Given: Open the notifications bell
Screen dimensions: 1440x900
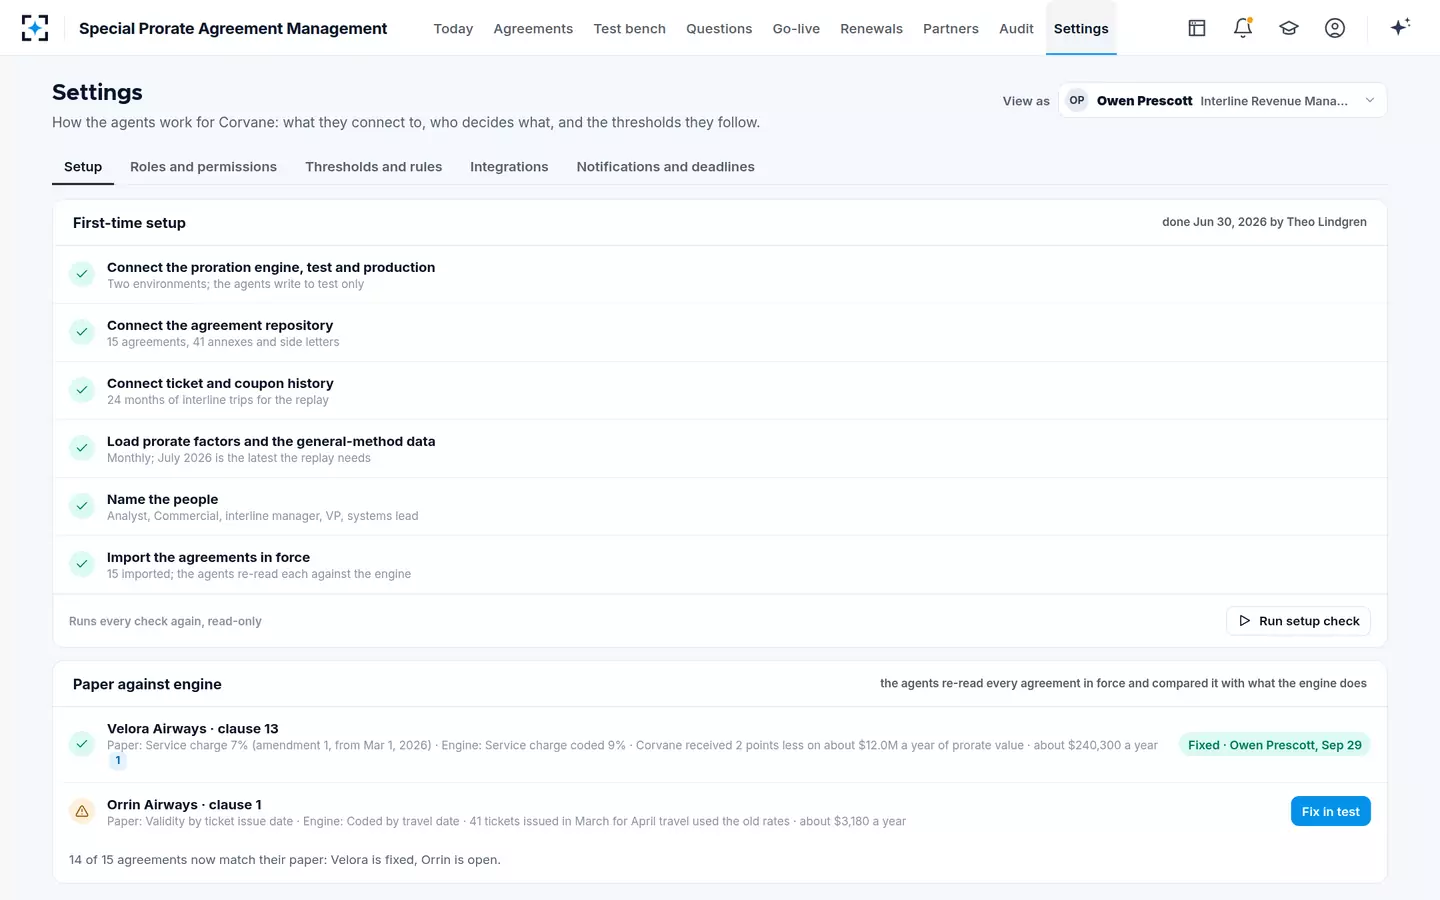Looking at the screenshot, I should point(1243,28).
